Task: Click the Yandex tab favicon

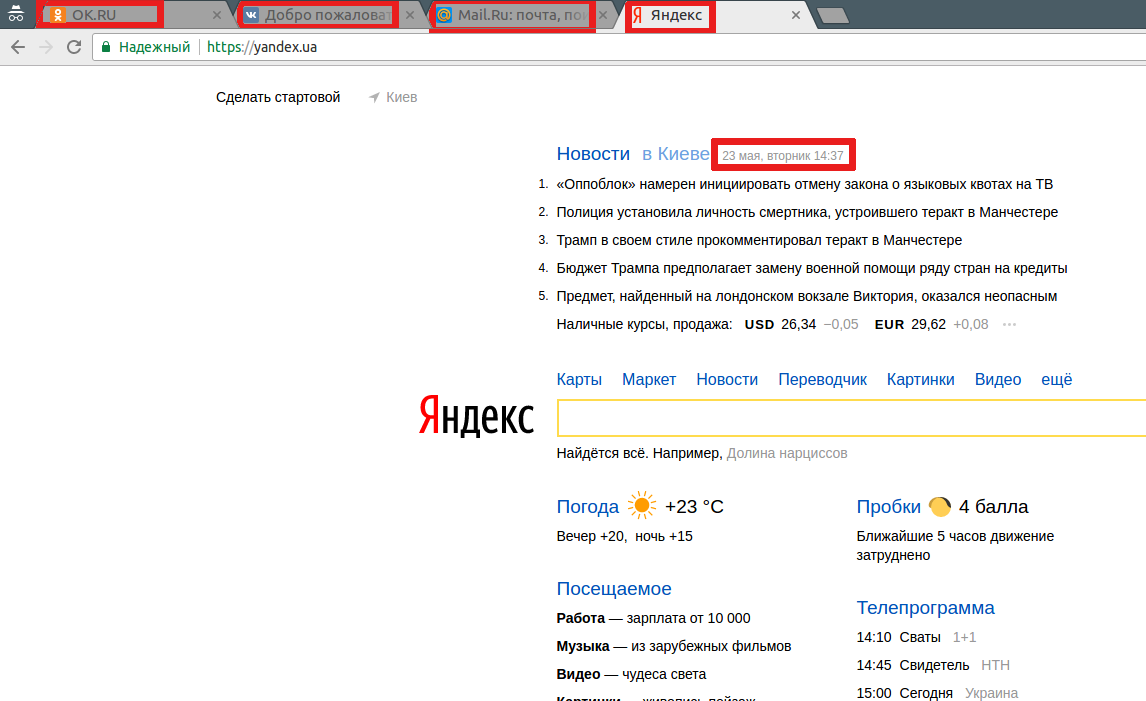Action: (637, 15)
